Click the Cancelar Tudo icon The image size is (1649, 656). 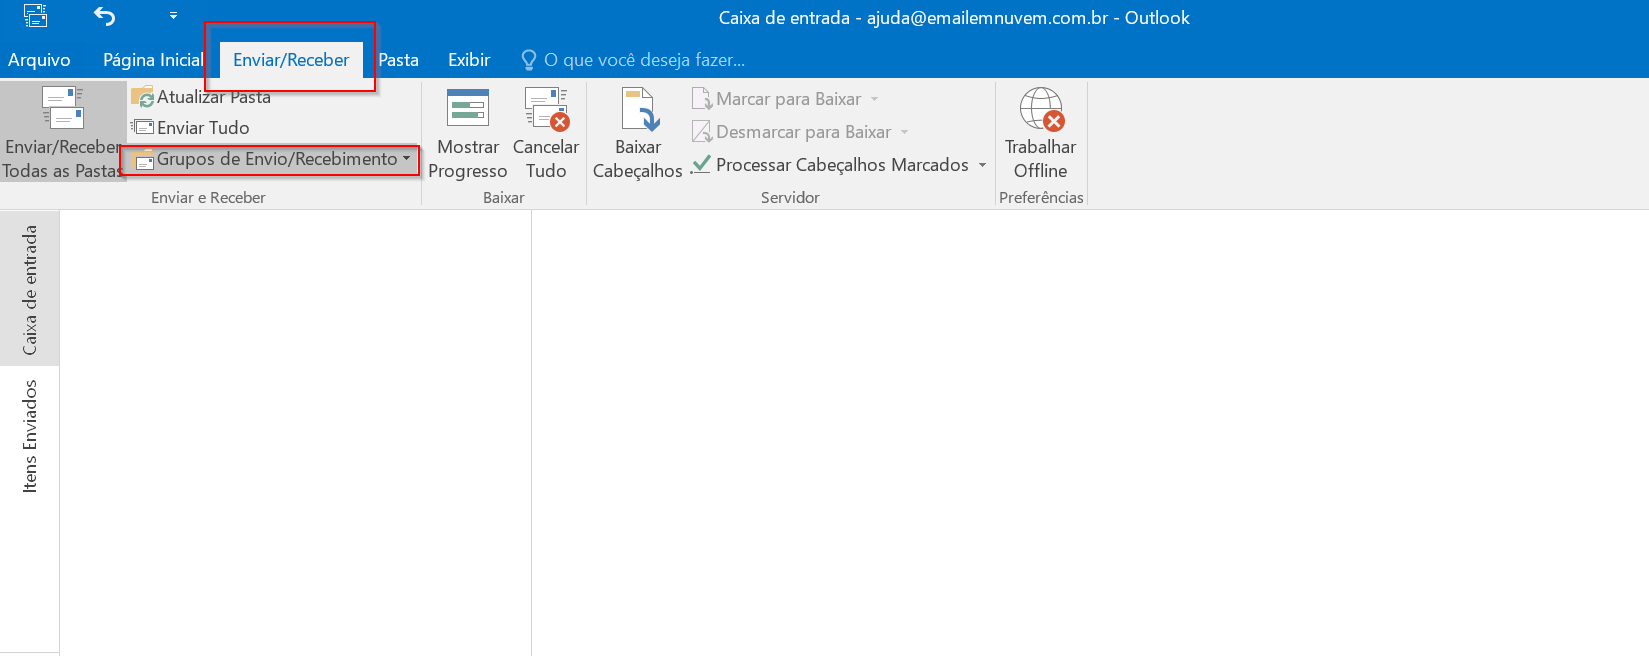coord(547,108)
